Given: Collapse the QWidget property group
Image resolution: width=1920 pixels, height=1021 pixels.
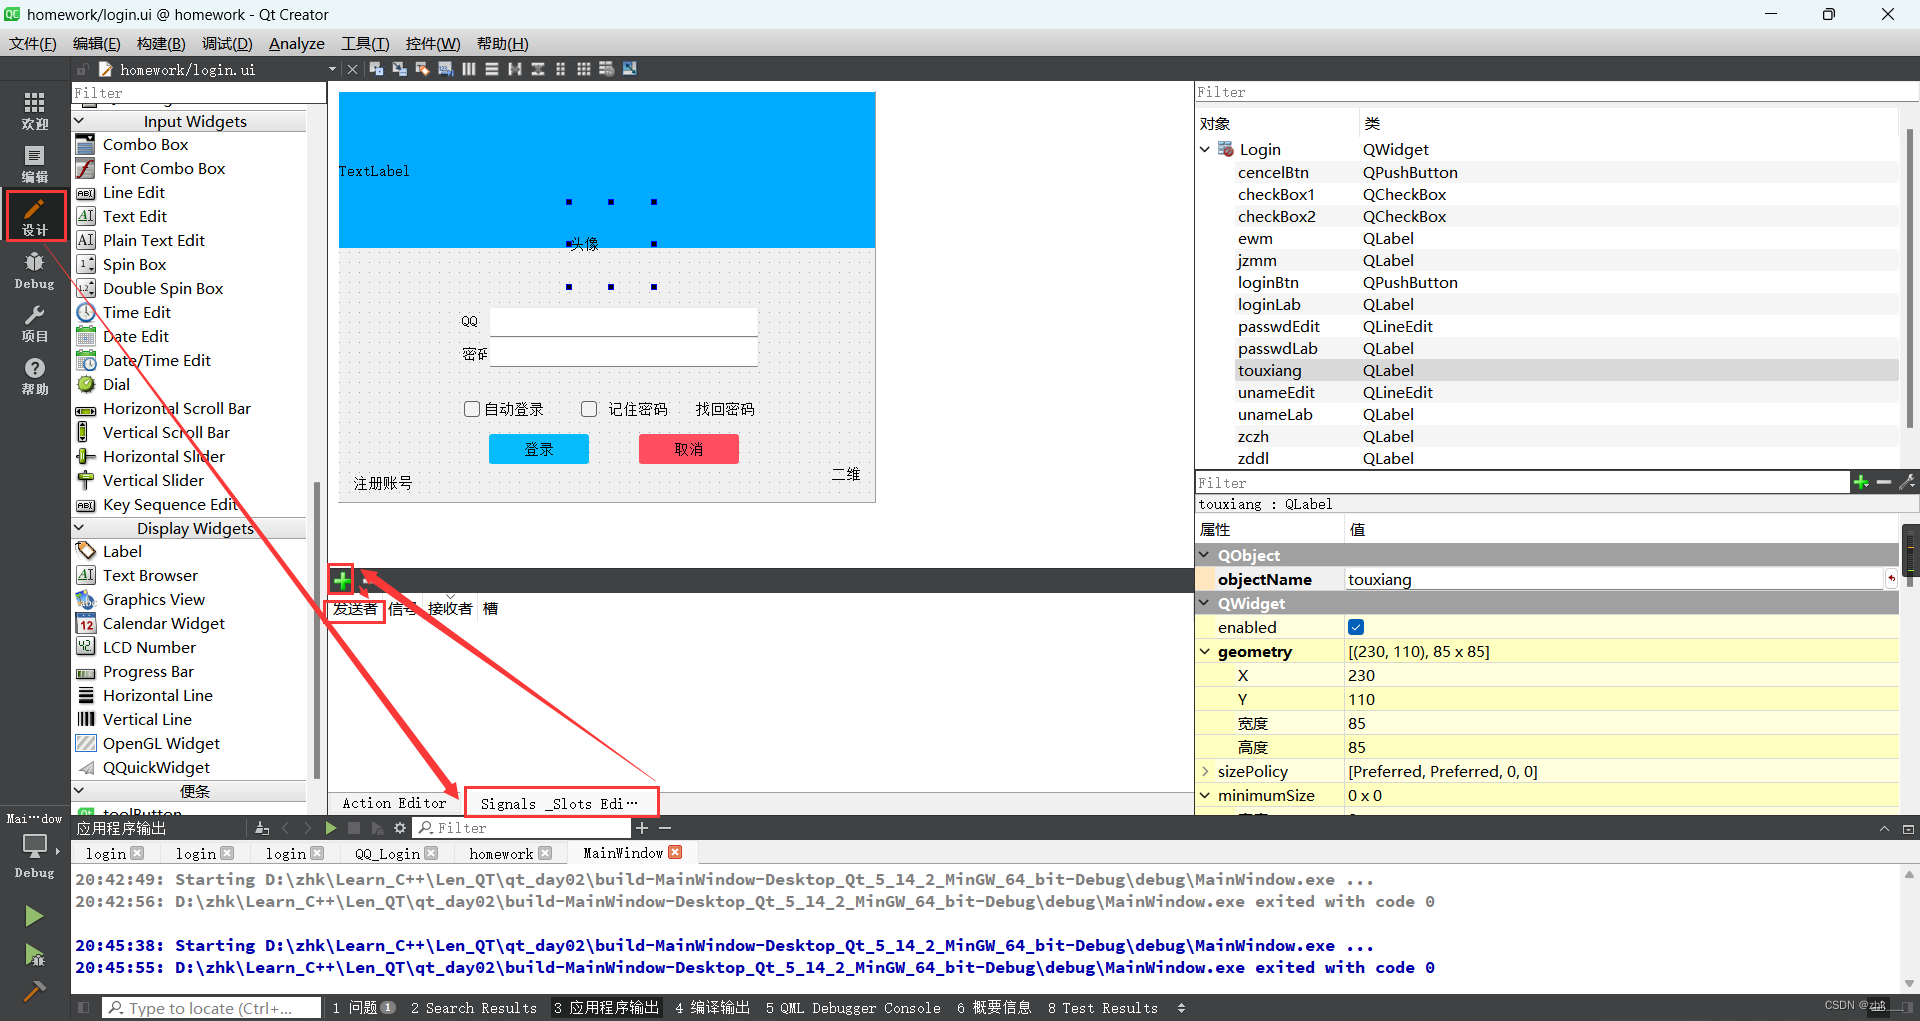Looking at the screenshot, I should pos(1204,603).
